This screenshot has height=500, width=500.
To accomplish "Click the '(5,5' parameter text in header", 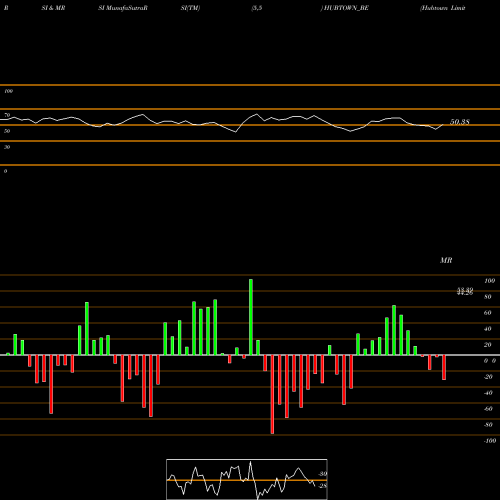I will click(257, 8).
